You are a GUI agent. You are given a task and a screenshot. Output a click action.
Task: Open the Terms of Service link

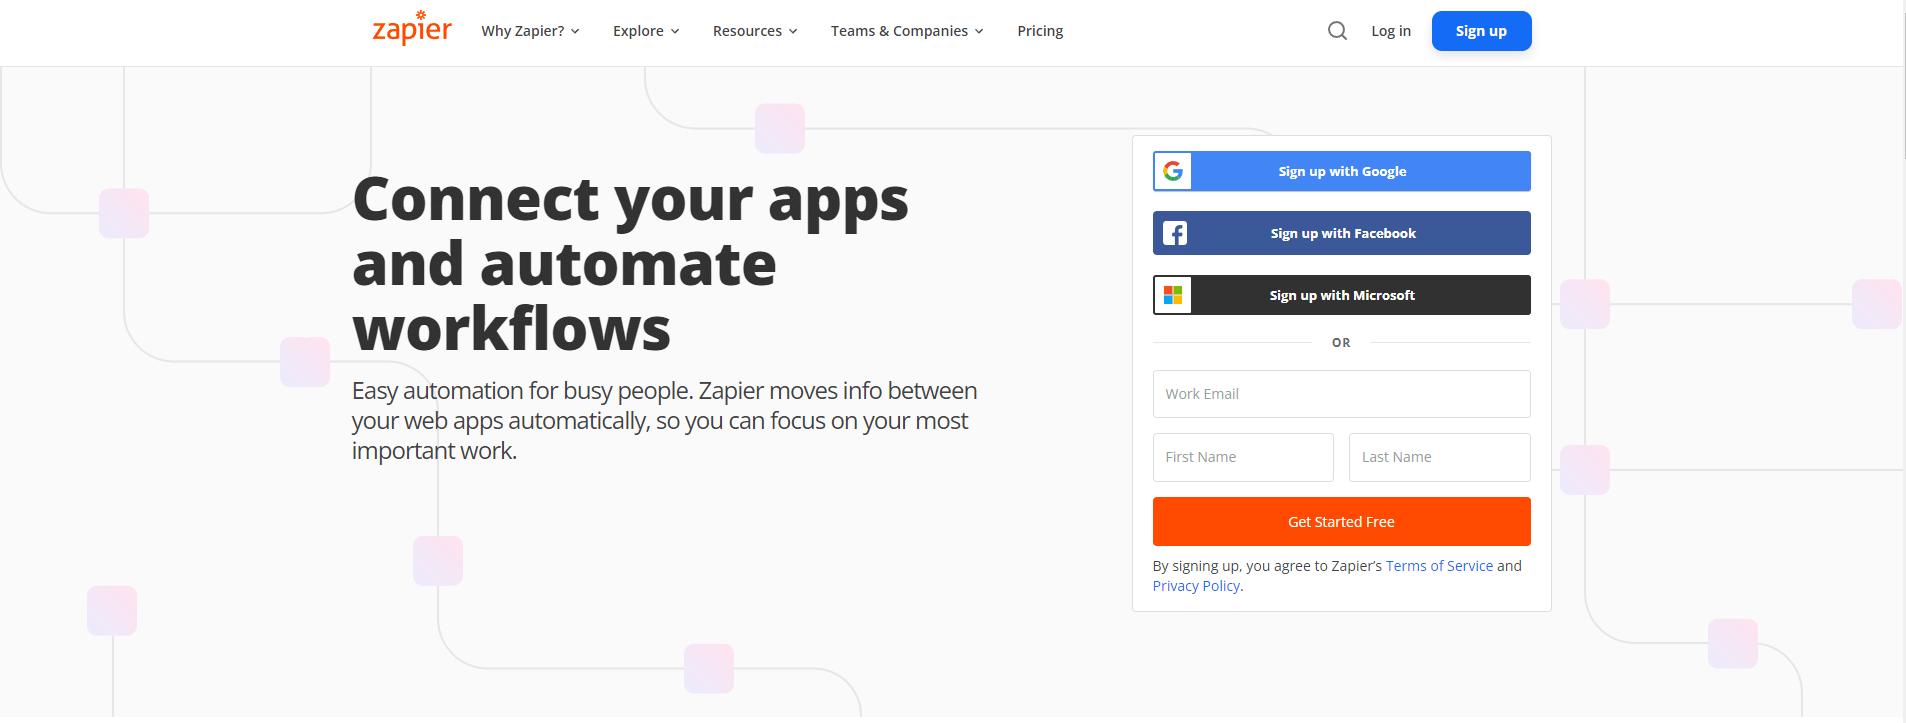[1439, 566]
